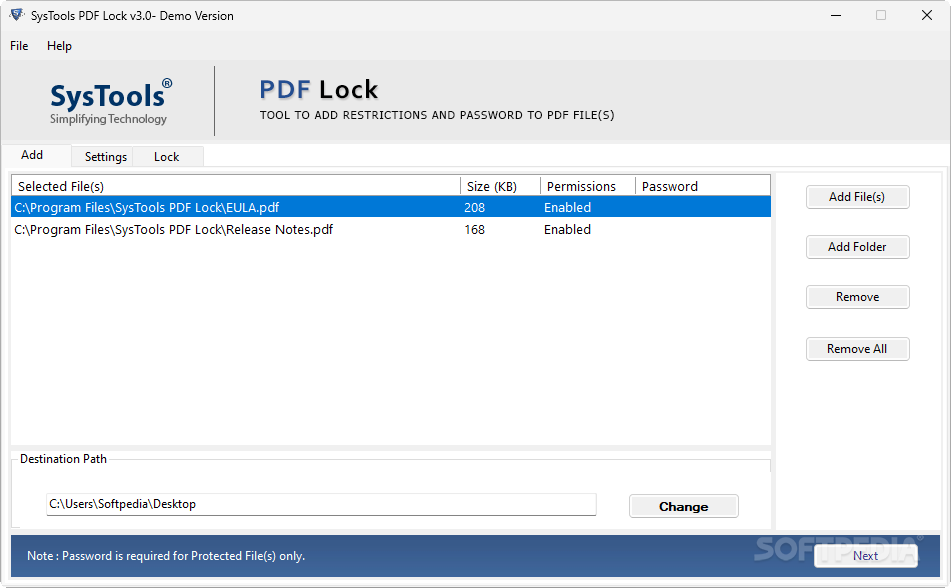Click the Add Folder button
This screenshot has height=588, width=951.
click(857, 247)
